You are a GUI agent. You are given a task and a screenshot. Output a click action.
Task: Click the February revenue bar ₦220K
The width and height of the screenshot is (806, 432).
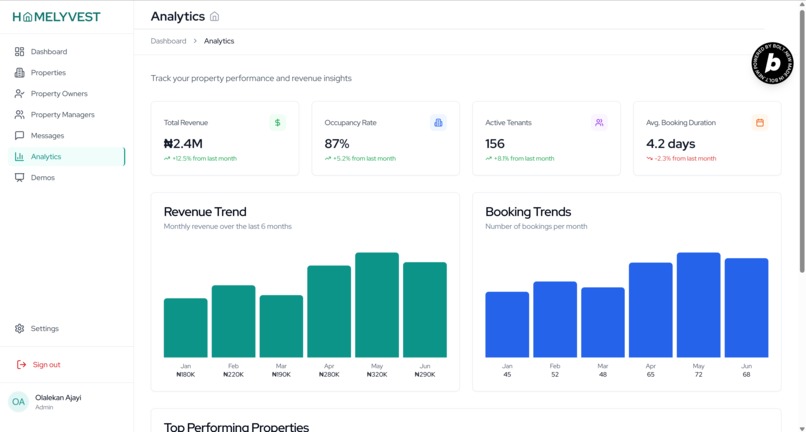(233, 321)
